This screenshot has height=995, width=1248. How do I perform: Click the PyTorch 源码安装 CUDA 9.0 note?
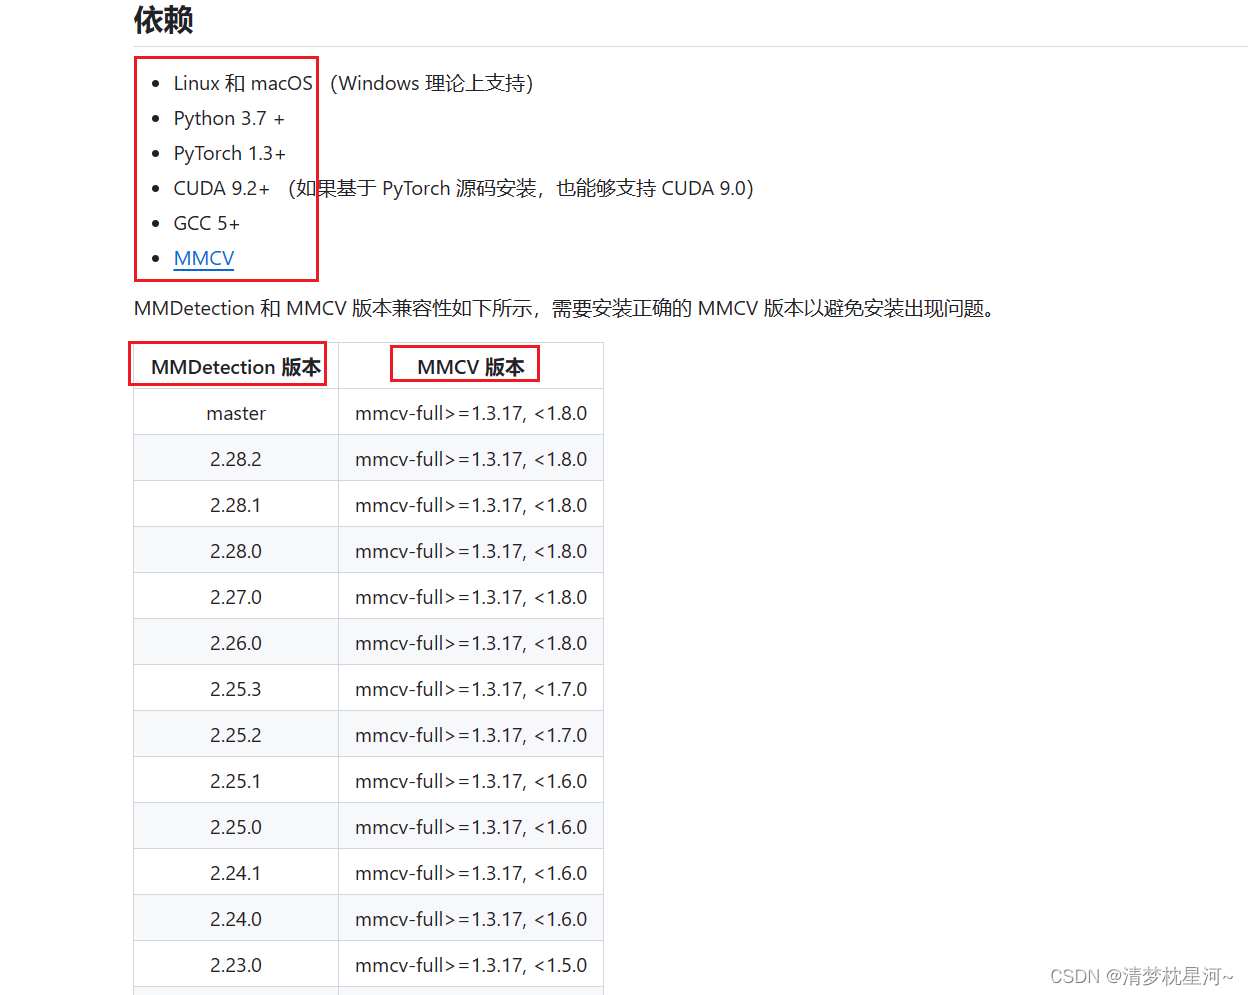point(521,188)
